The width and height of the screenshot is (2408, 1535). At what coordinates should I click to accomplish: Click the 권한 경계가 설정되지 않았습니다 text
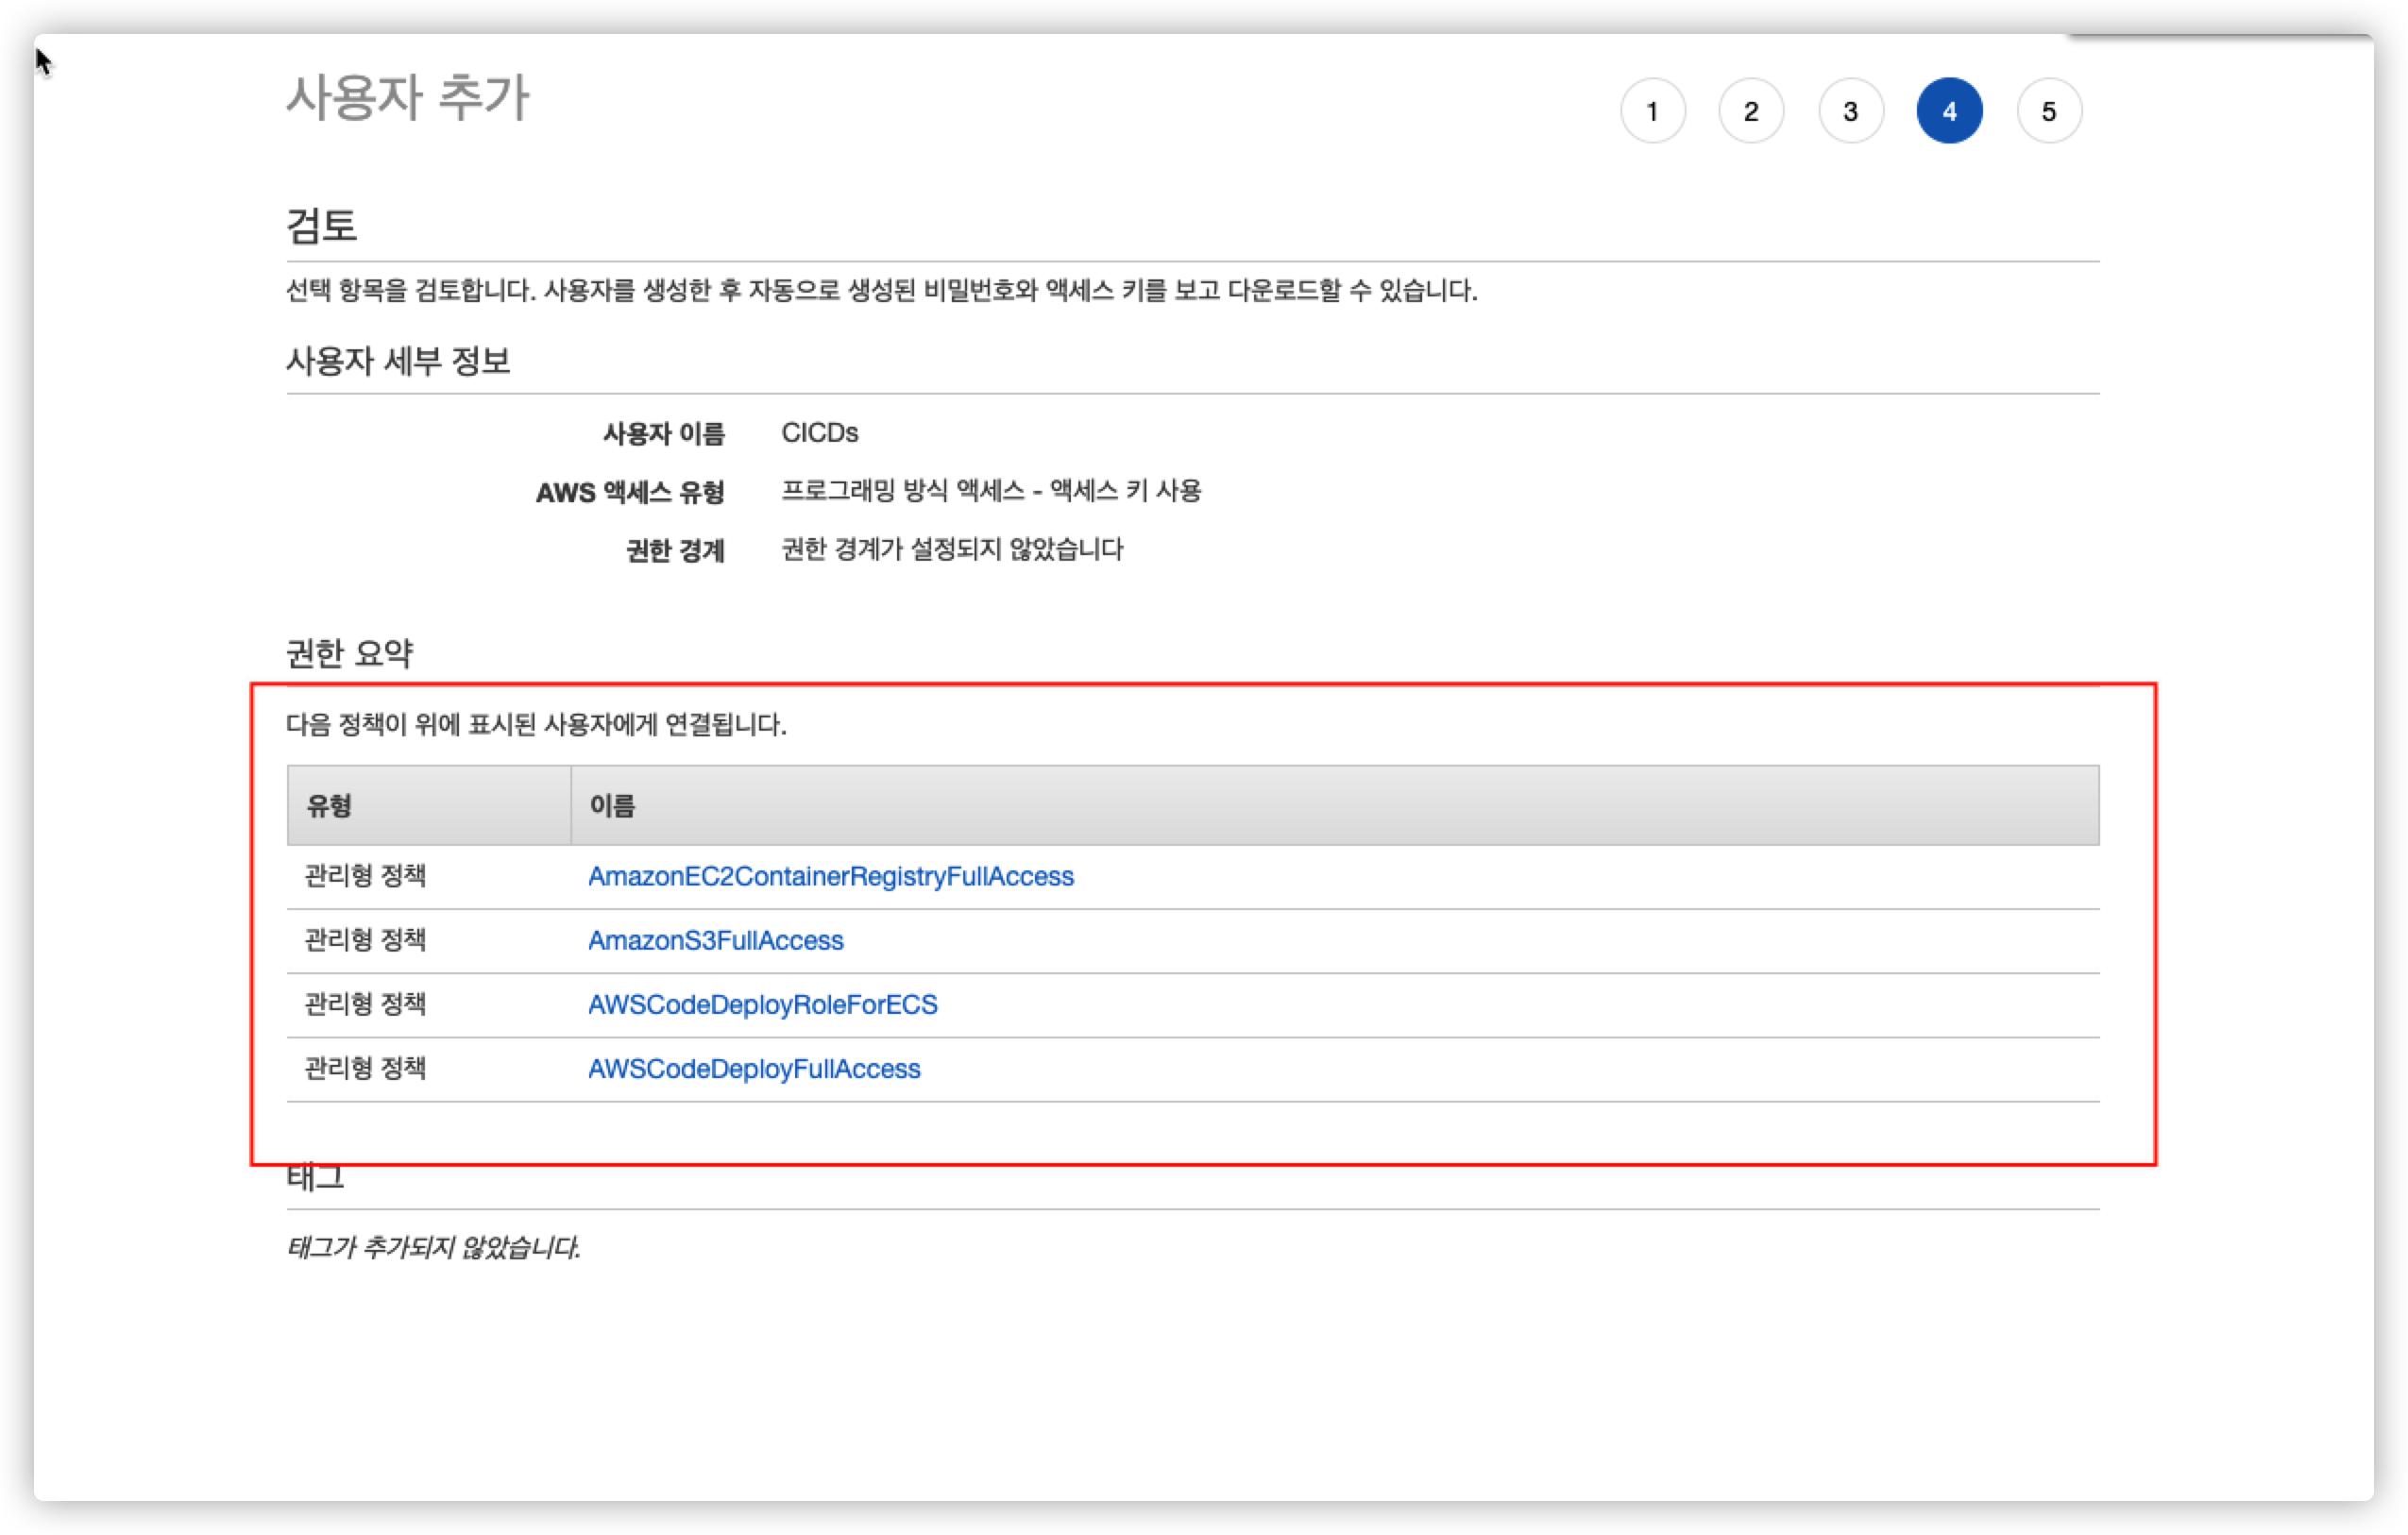951,549
